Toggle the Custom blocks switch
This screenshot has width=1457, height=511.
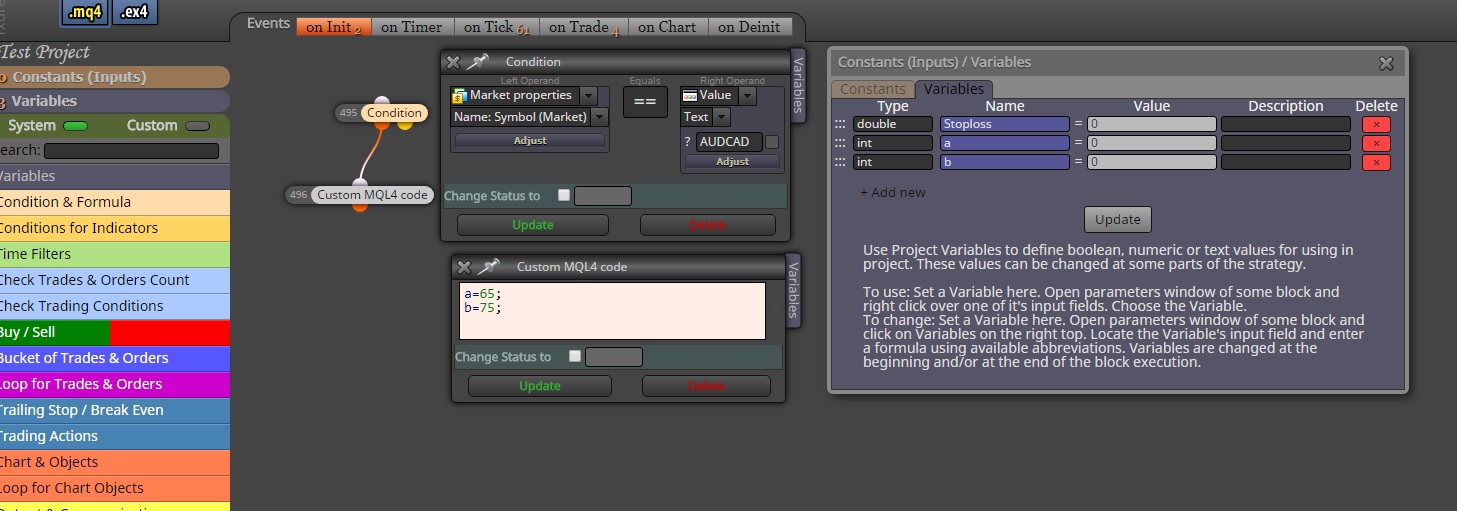click(198, 126)
